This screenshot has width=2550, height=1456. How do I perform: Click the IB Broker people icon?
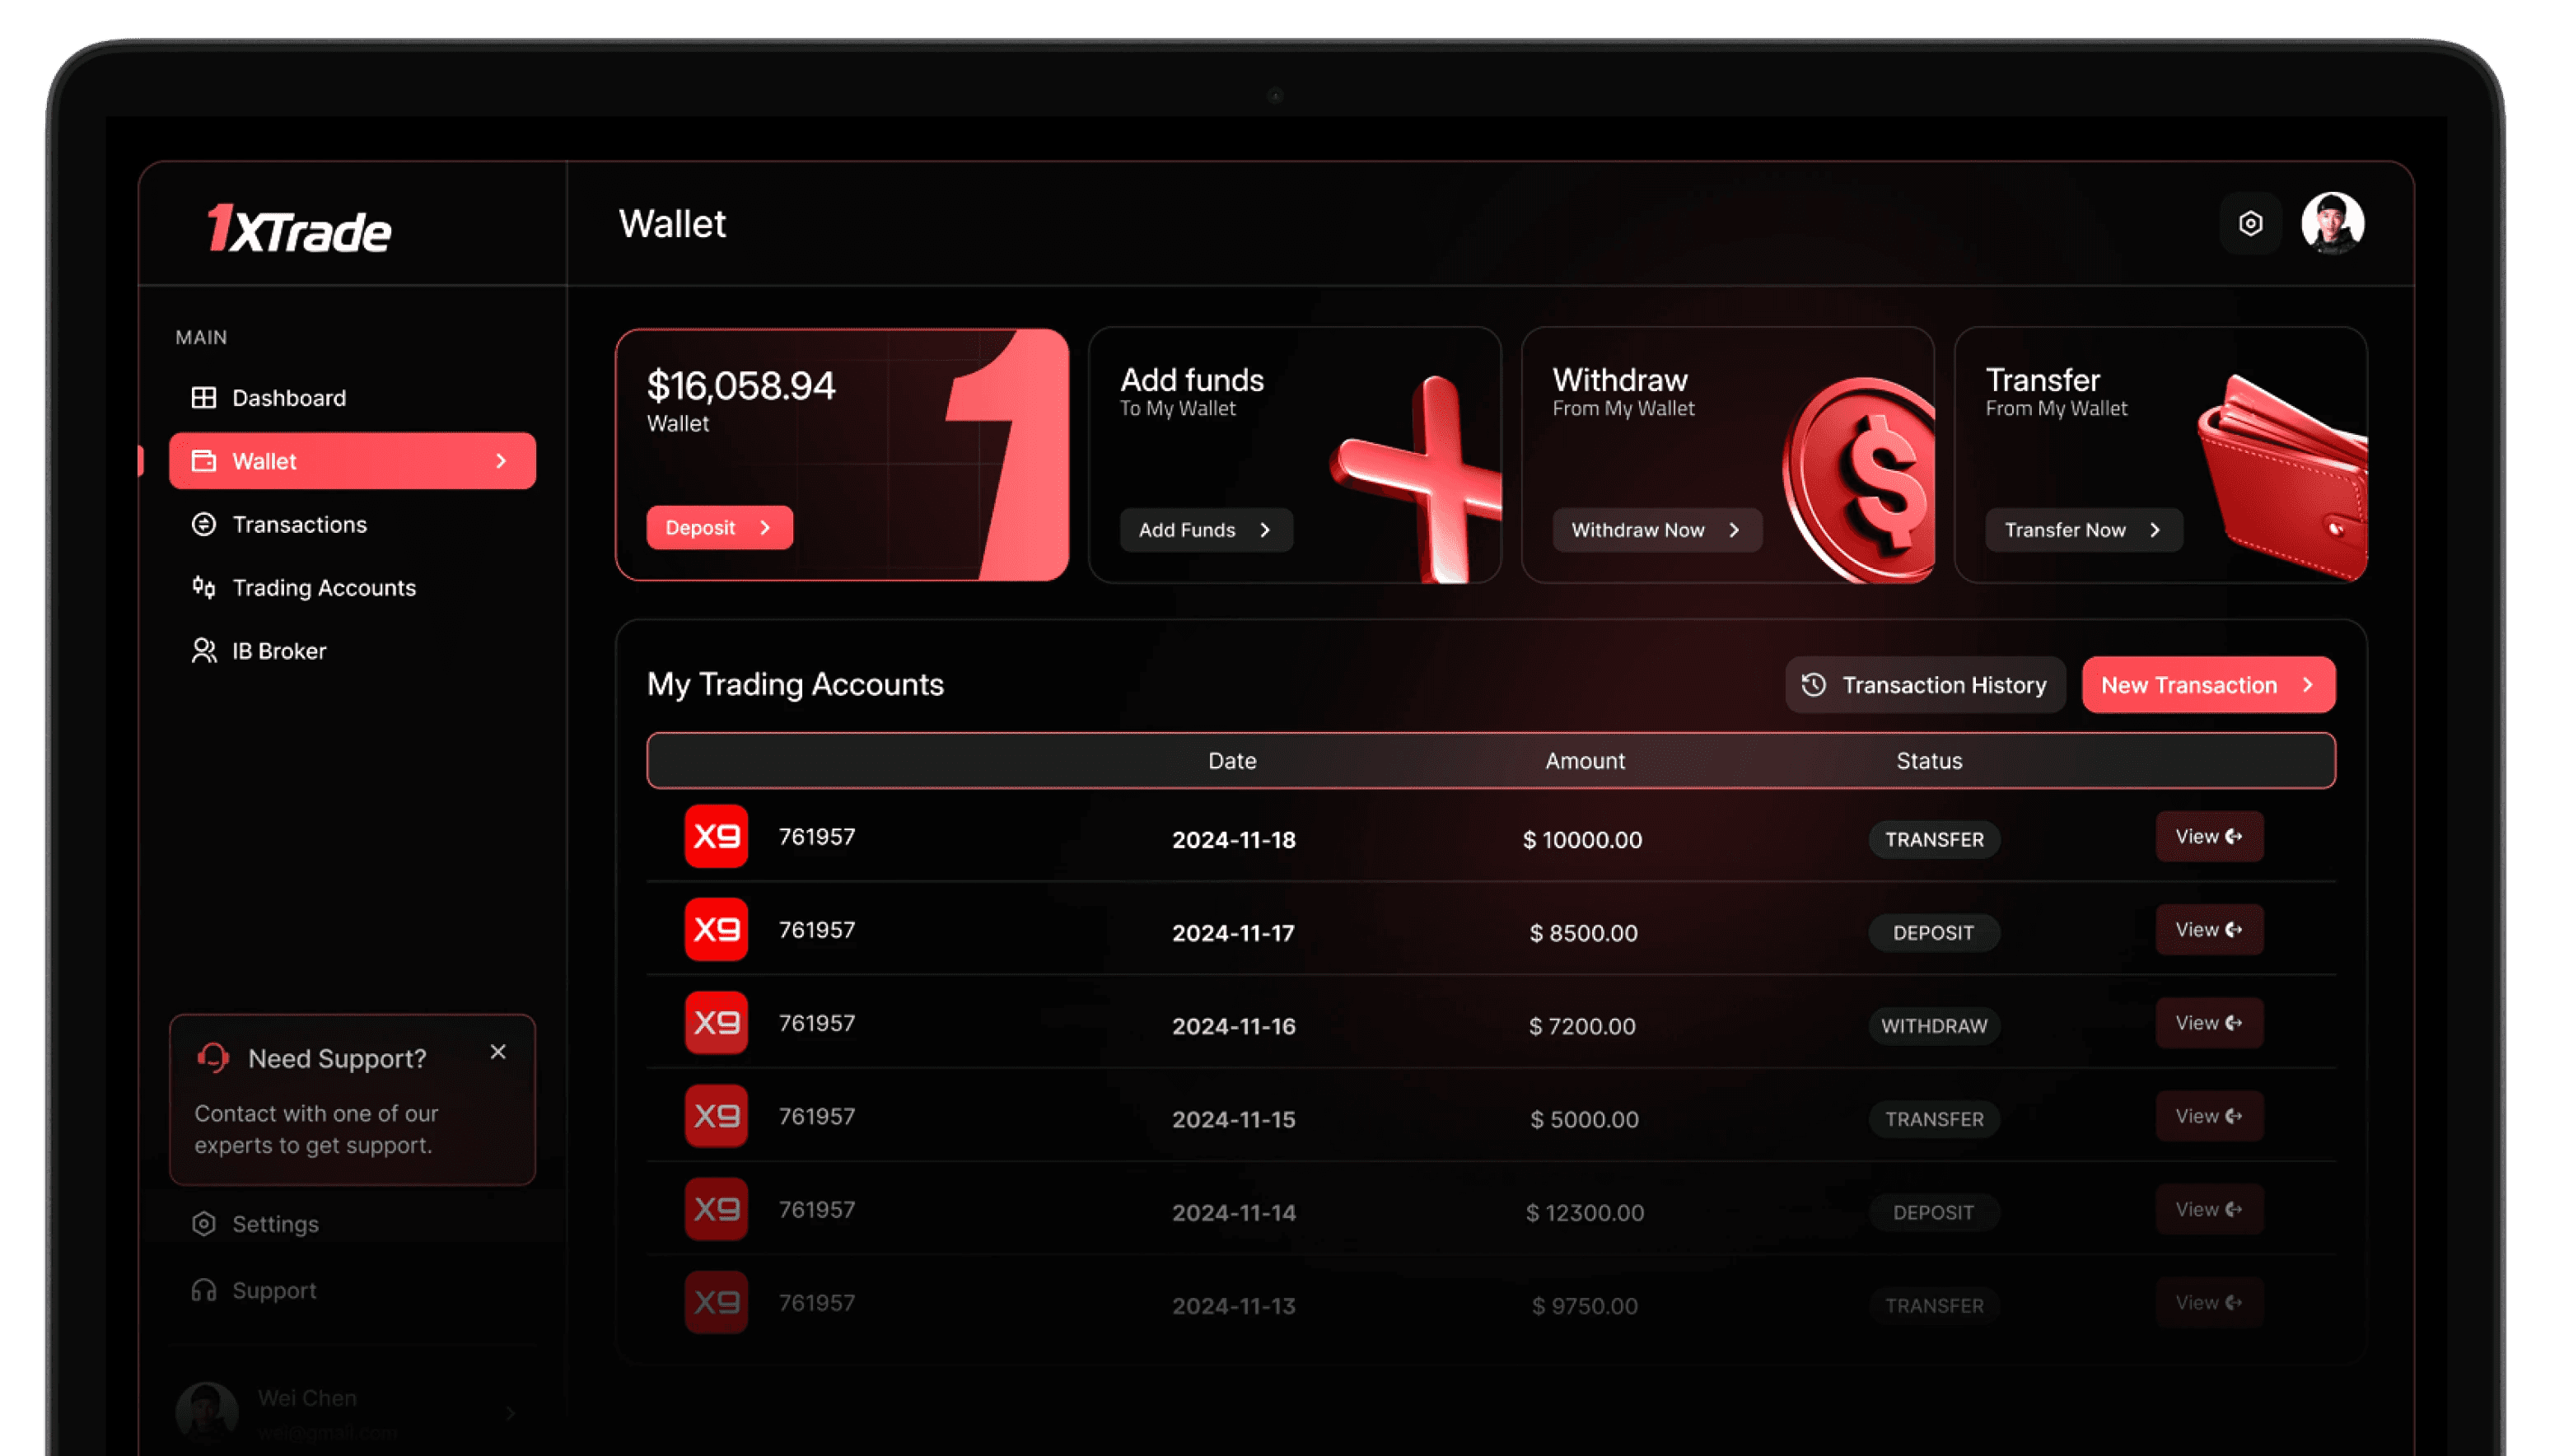204,651
